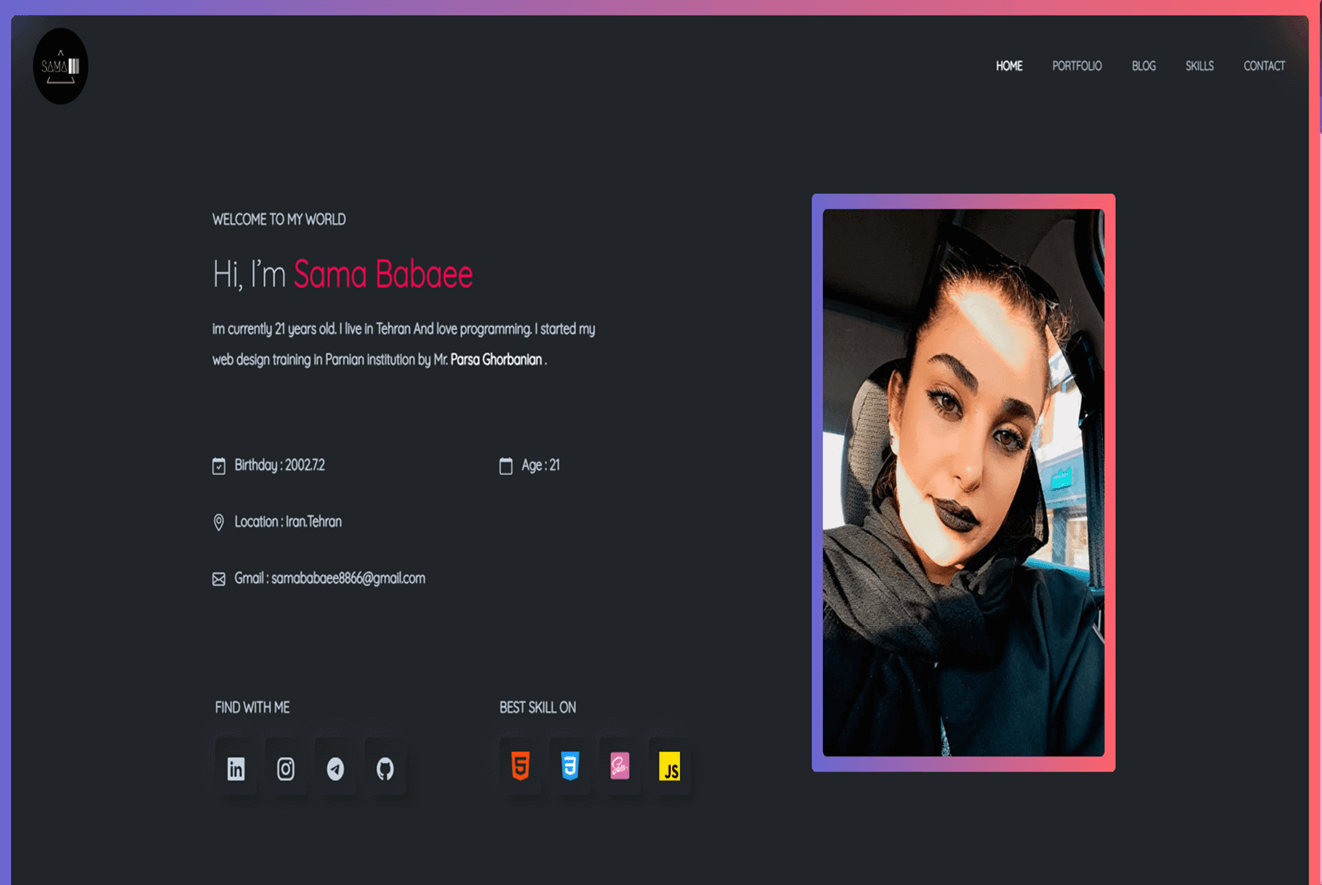Select the CSS3 skill icon

[x=570, y=766]
